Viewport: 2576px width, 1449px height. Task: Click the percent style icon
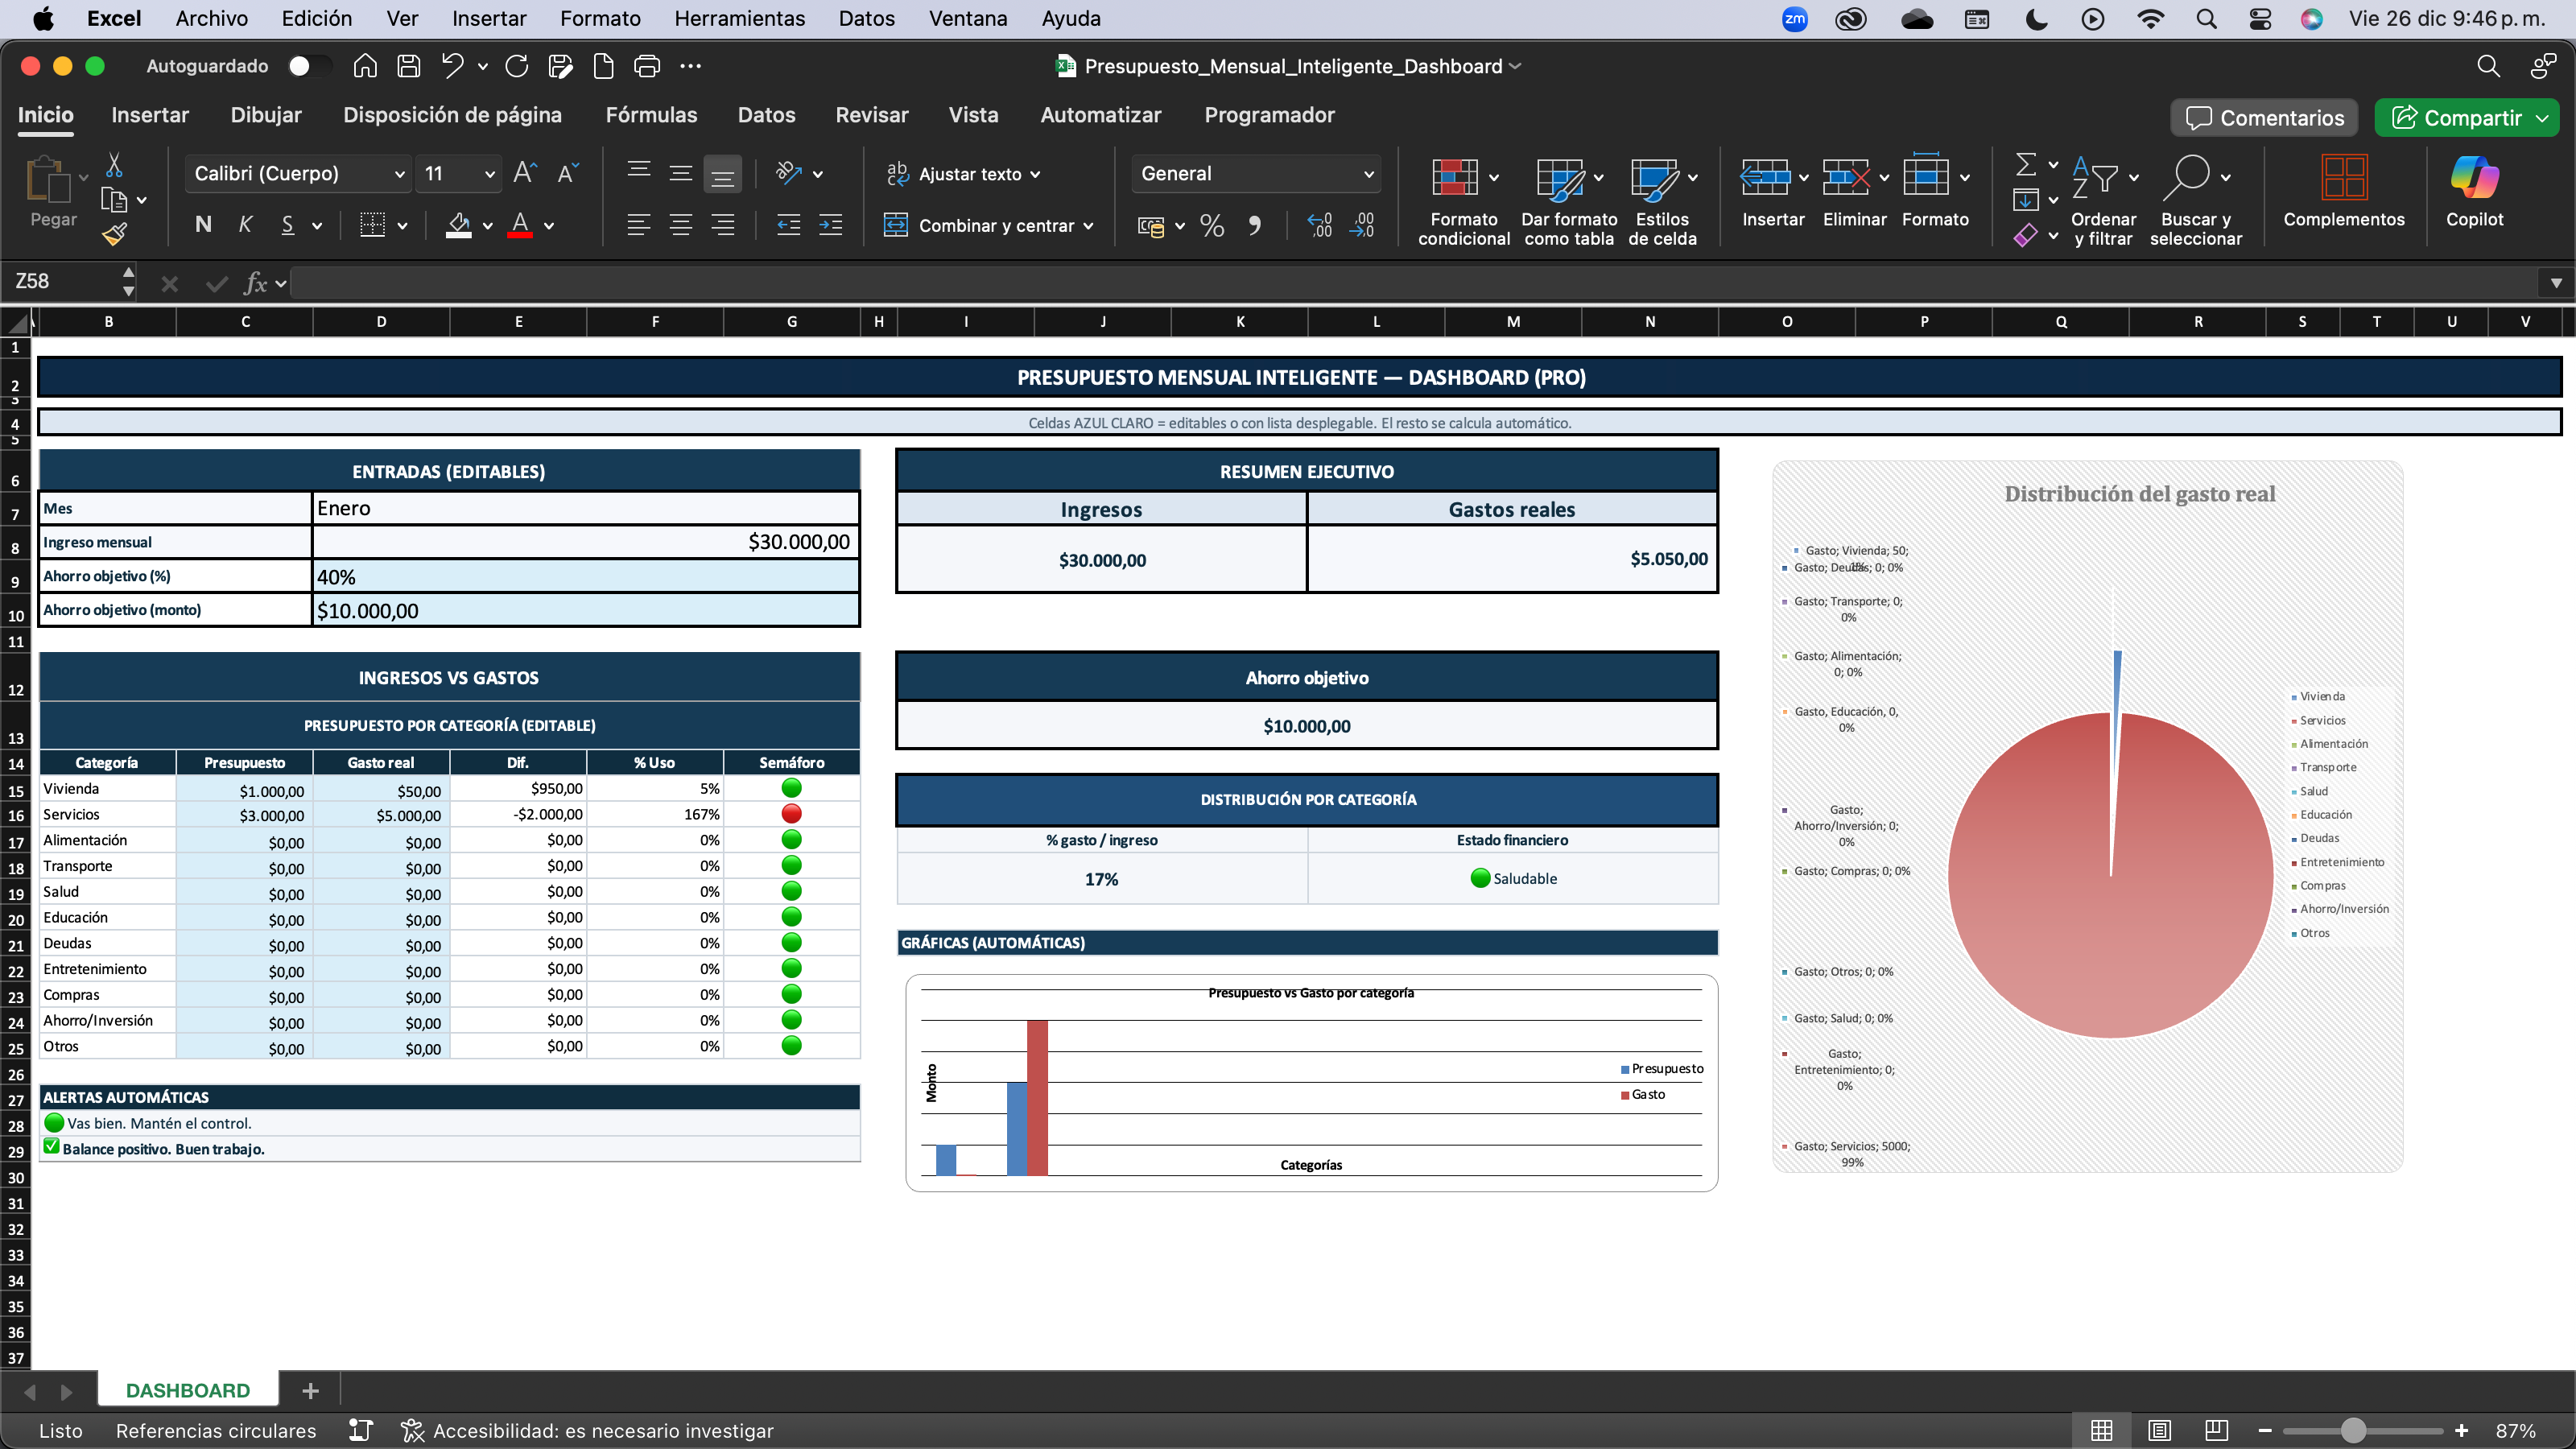pyautogui.click(x=1212, y=225)
